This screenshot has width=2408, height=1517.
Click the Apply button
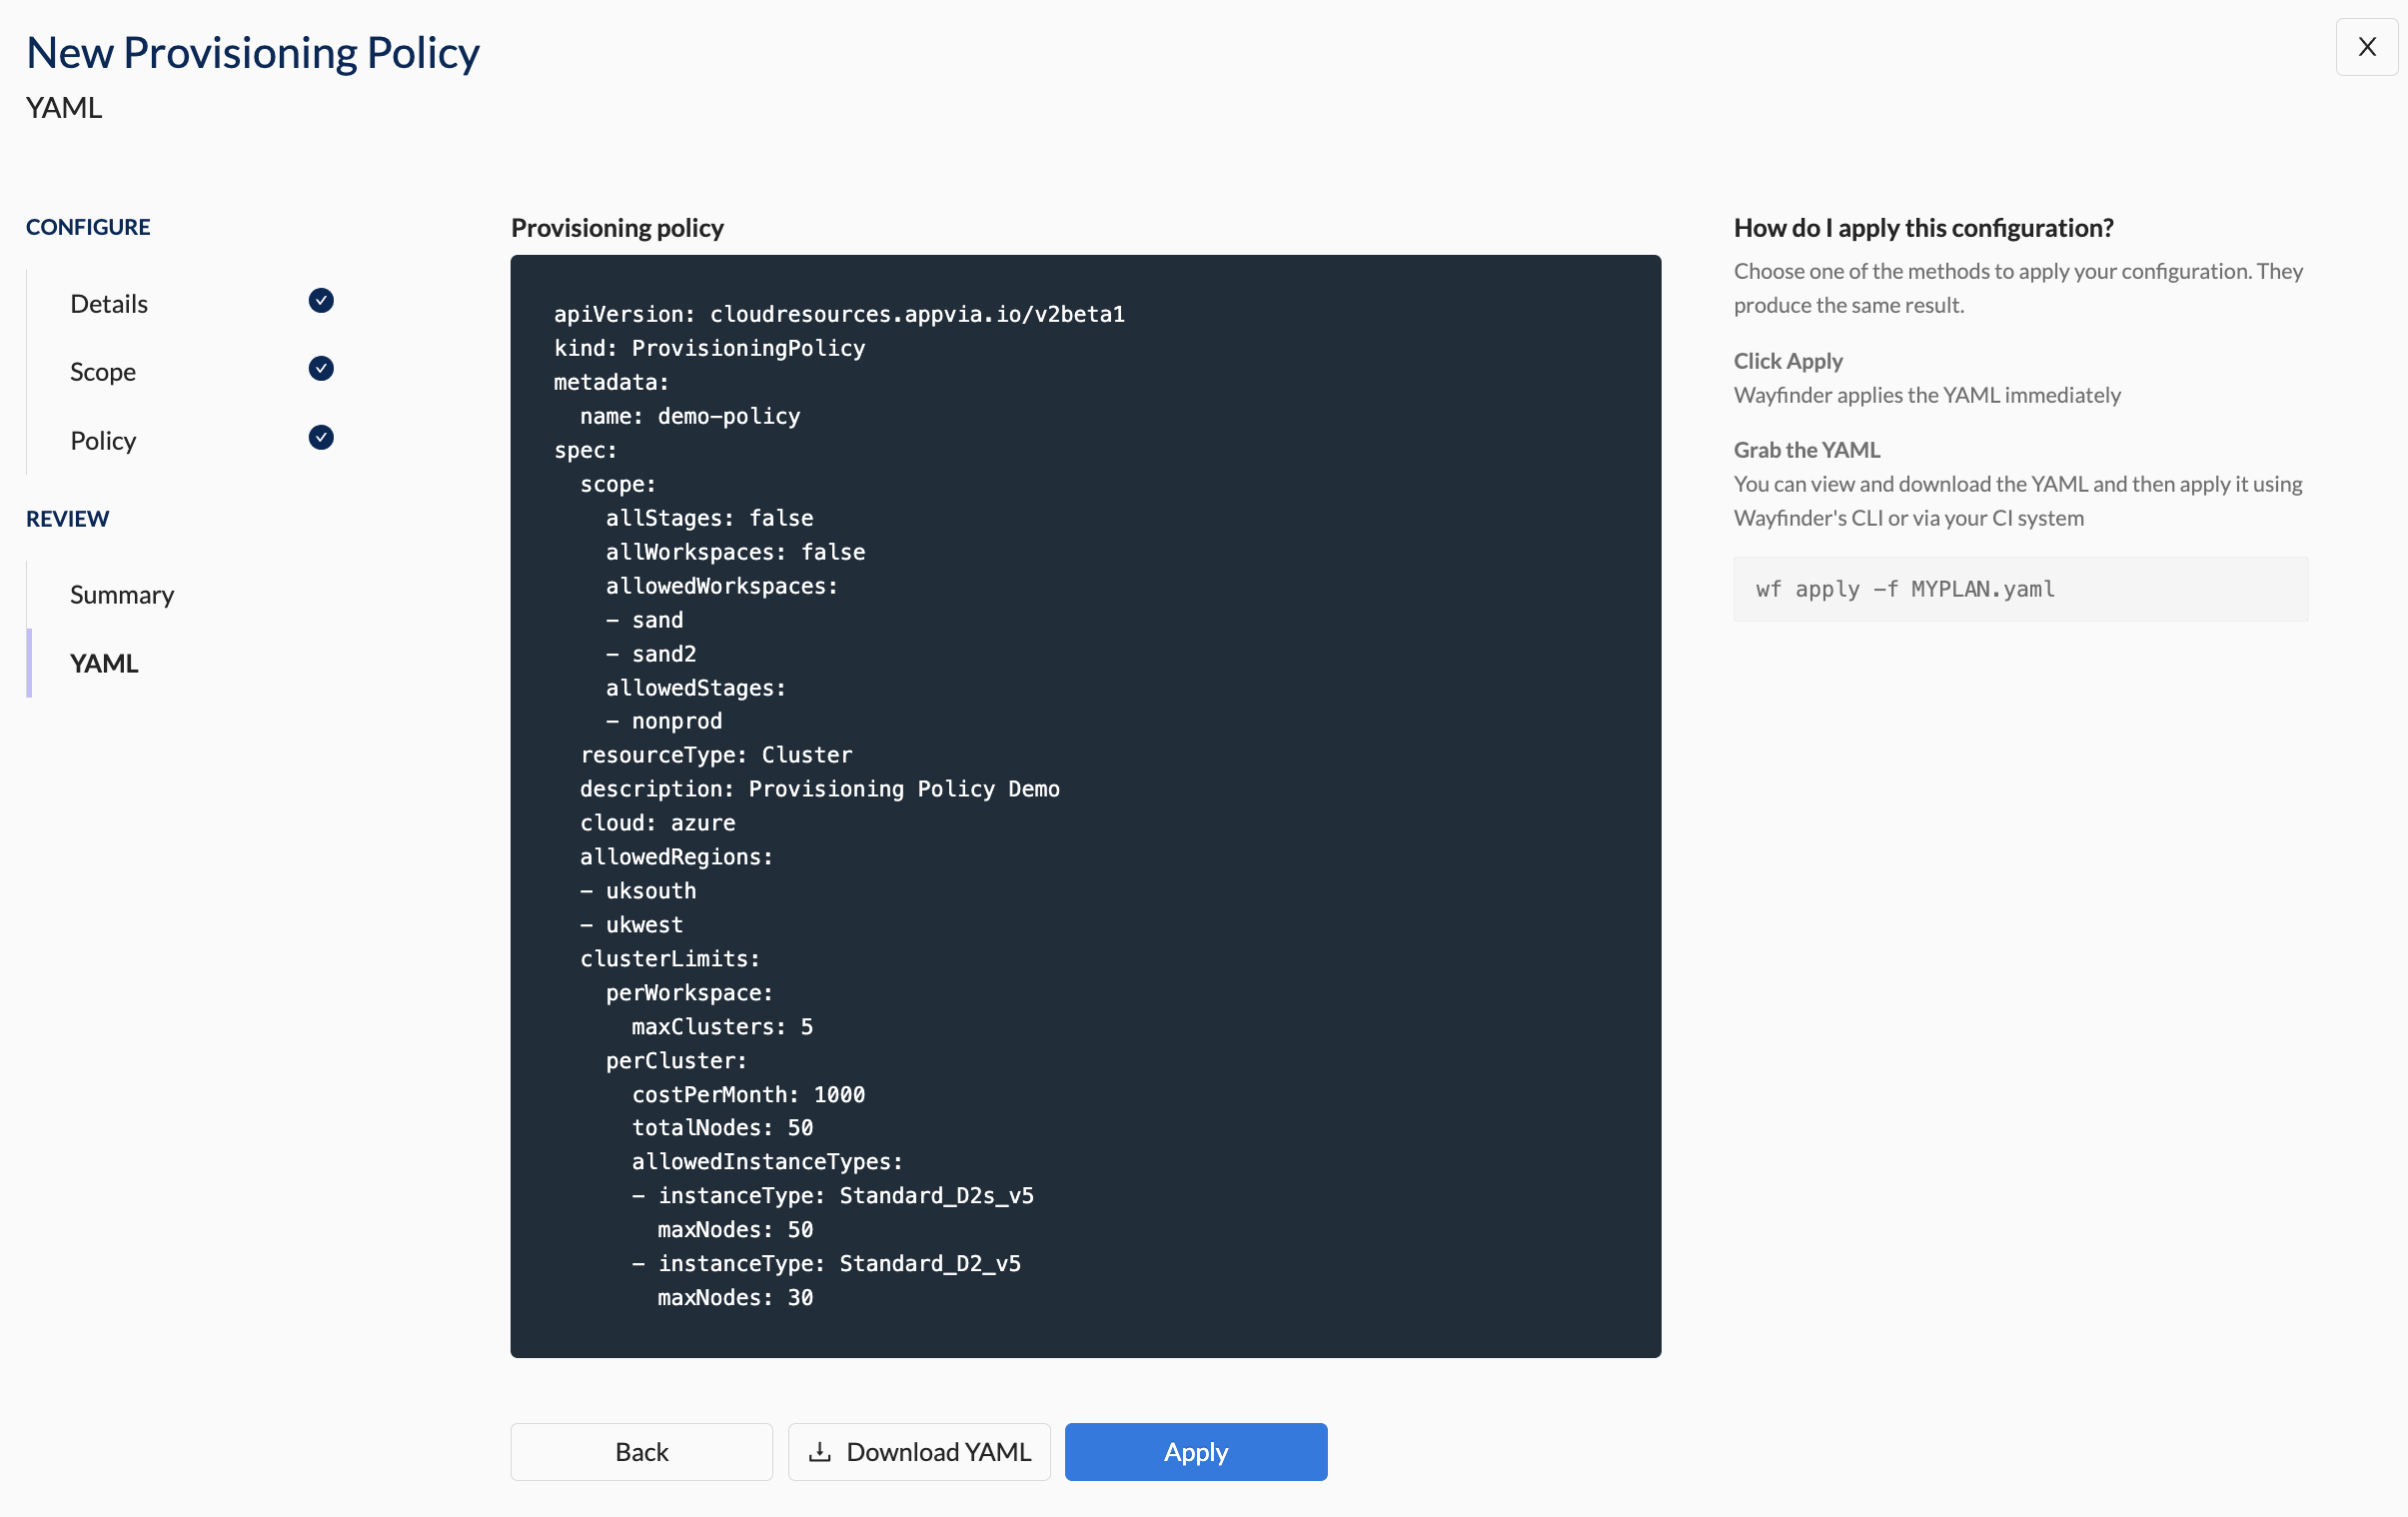click(1195, 1451)
